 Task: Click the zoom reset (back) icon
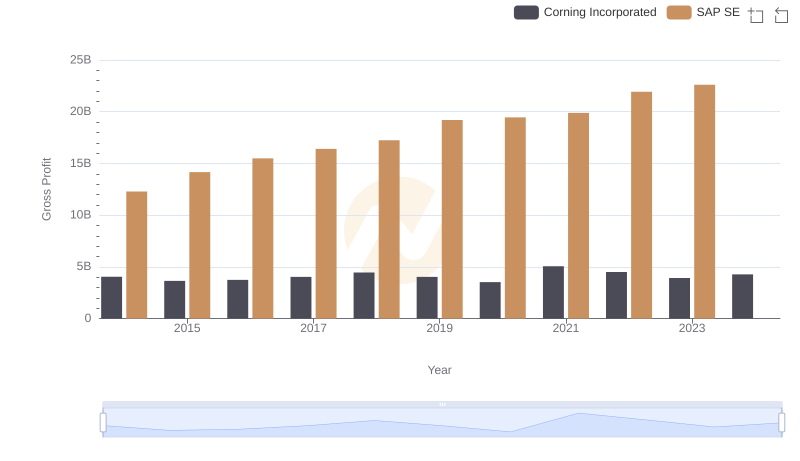pyautogui.click(x=781, y=15)
